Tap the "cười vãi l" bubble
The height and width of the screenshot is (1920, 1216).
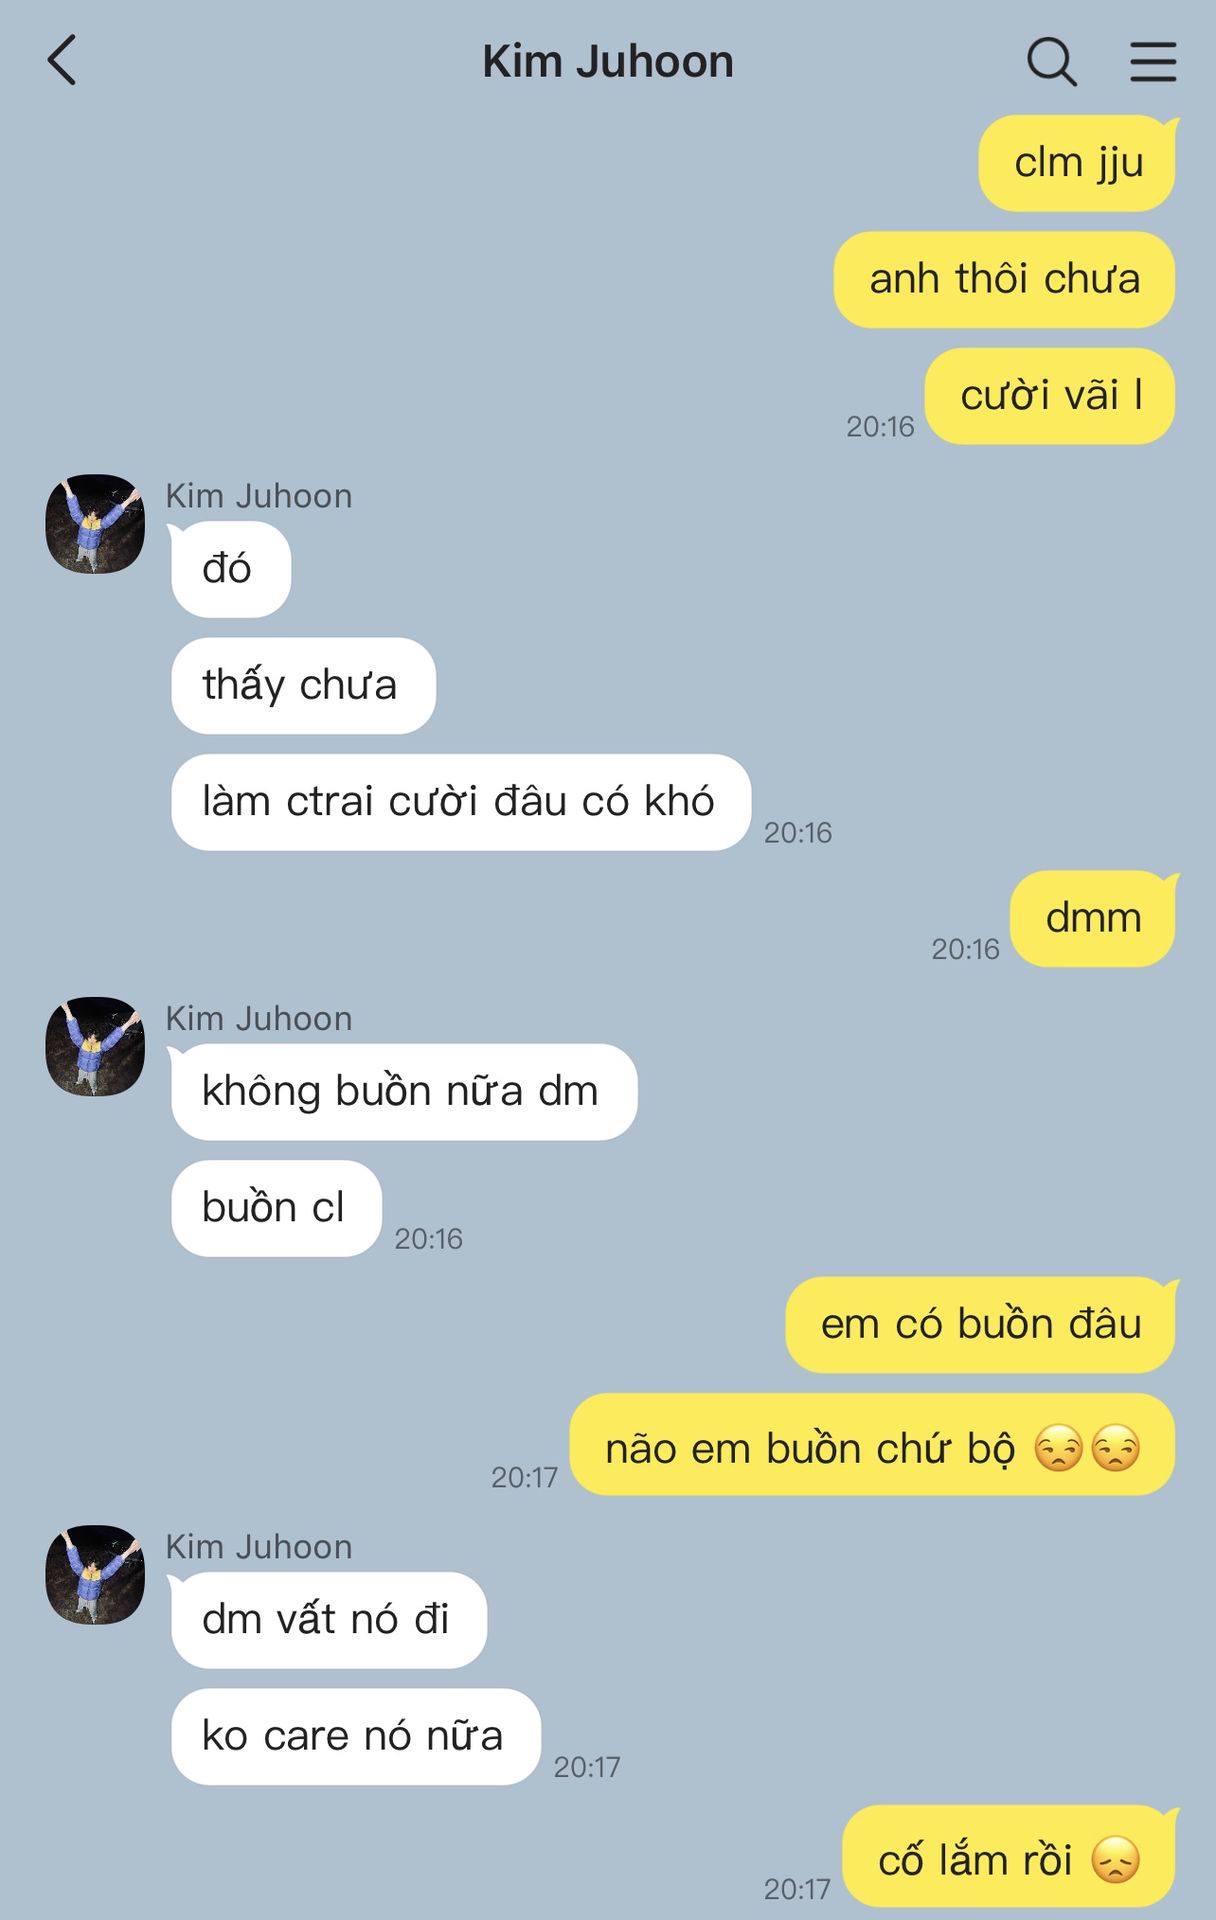pos(1050,396)
